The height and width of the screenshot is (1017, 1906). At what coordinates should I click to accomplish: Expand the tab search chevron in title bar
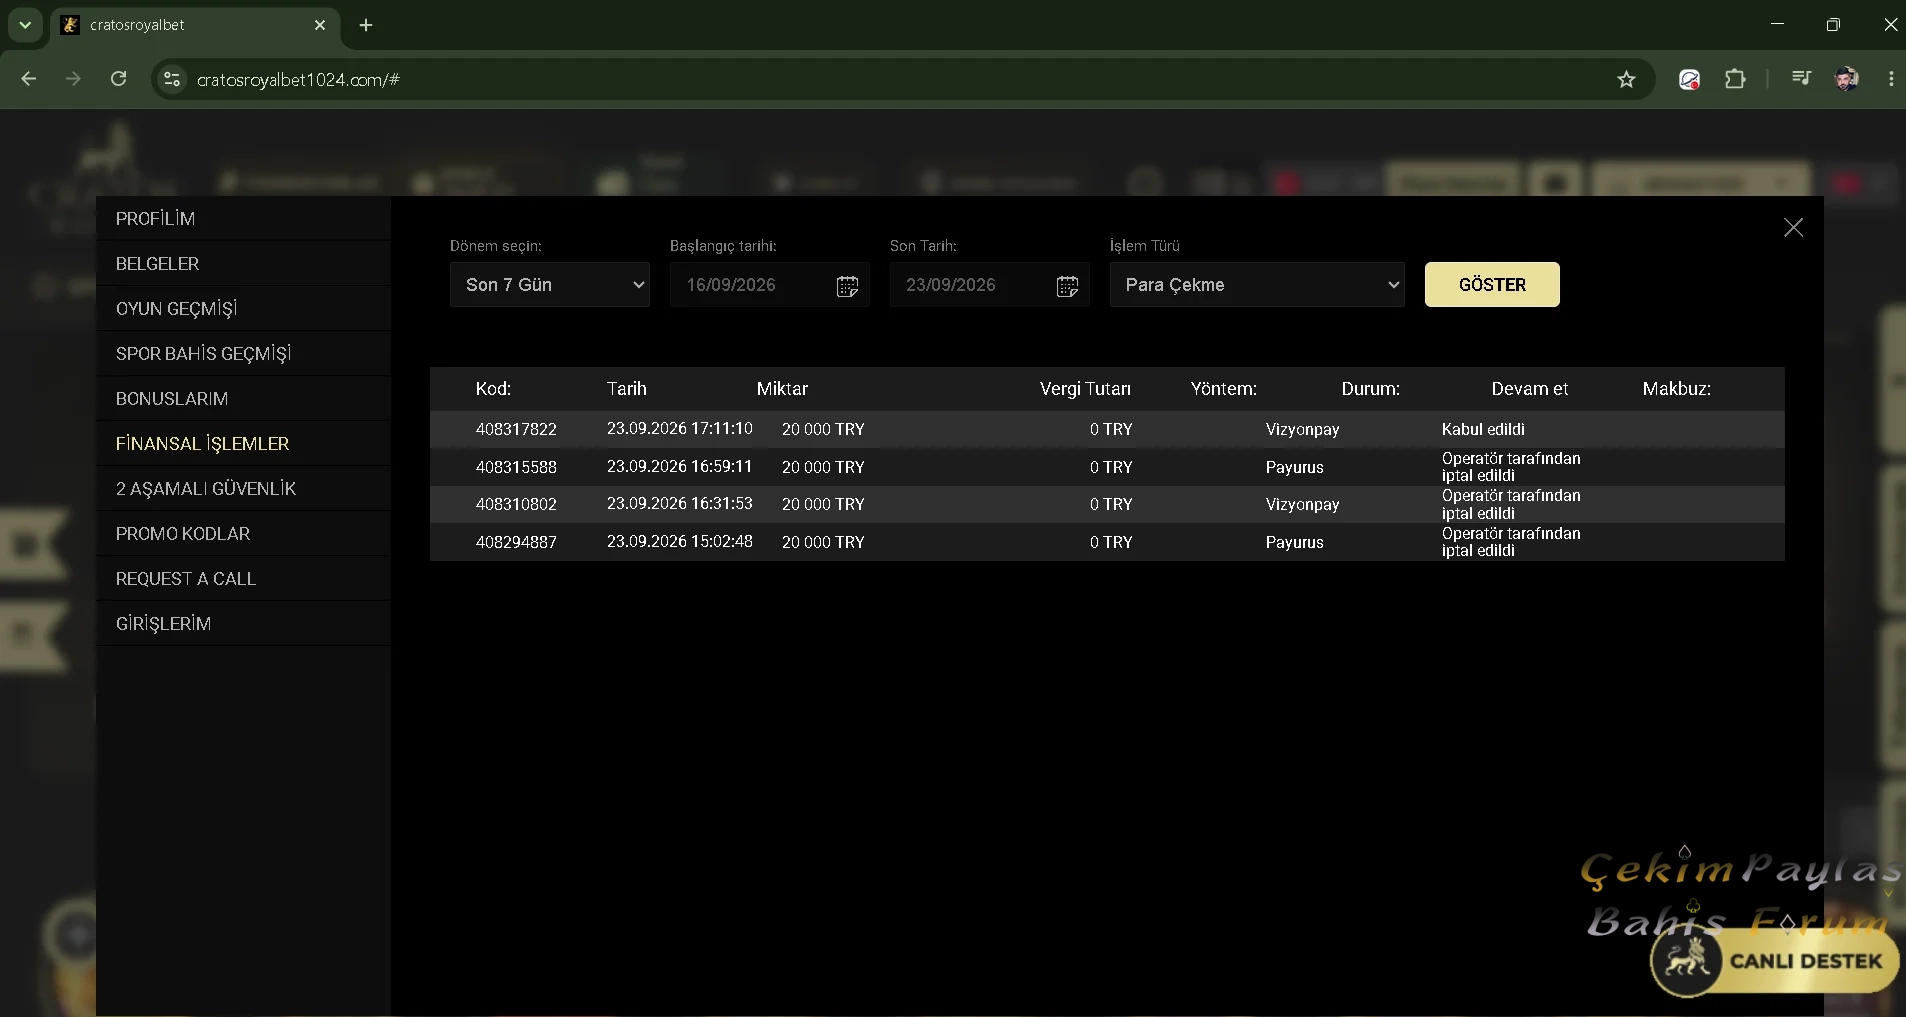tap(25, 25)
